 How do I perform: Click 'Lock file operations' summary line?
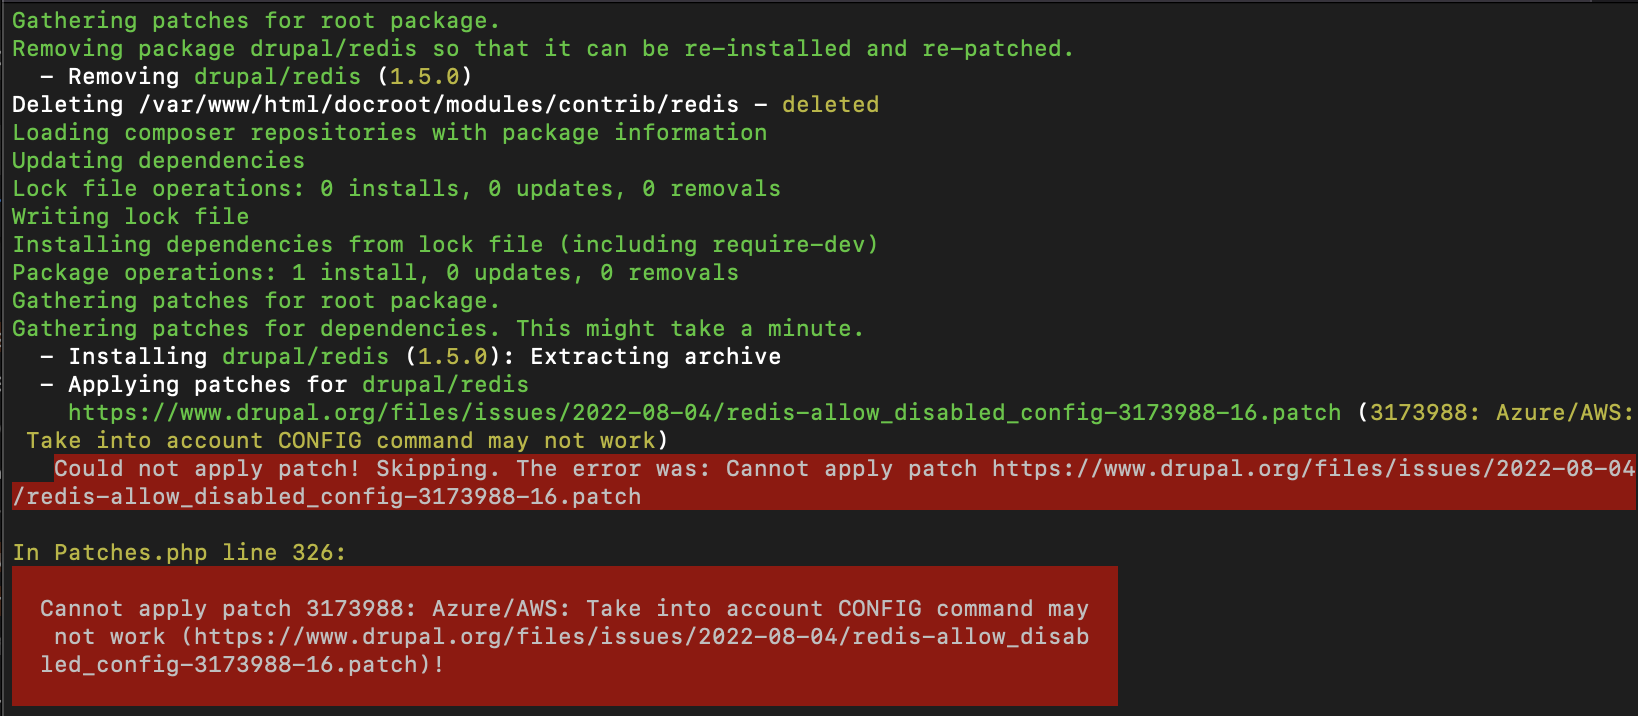click(396, 189)
